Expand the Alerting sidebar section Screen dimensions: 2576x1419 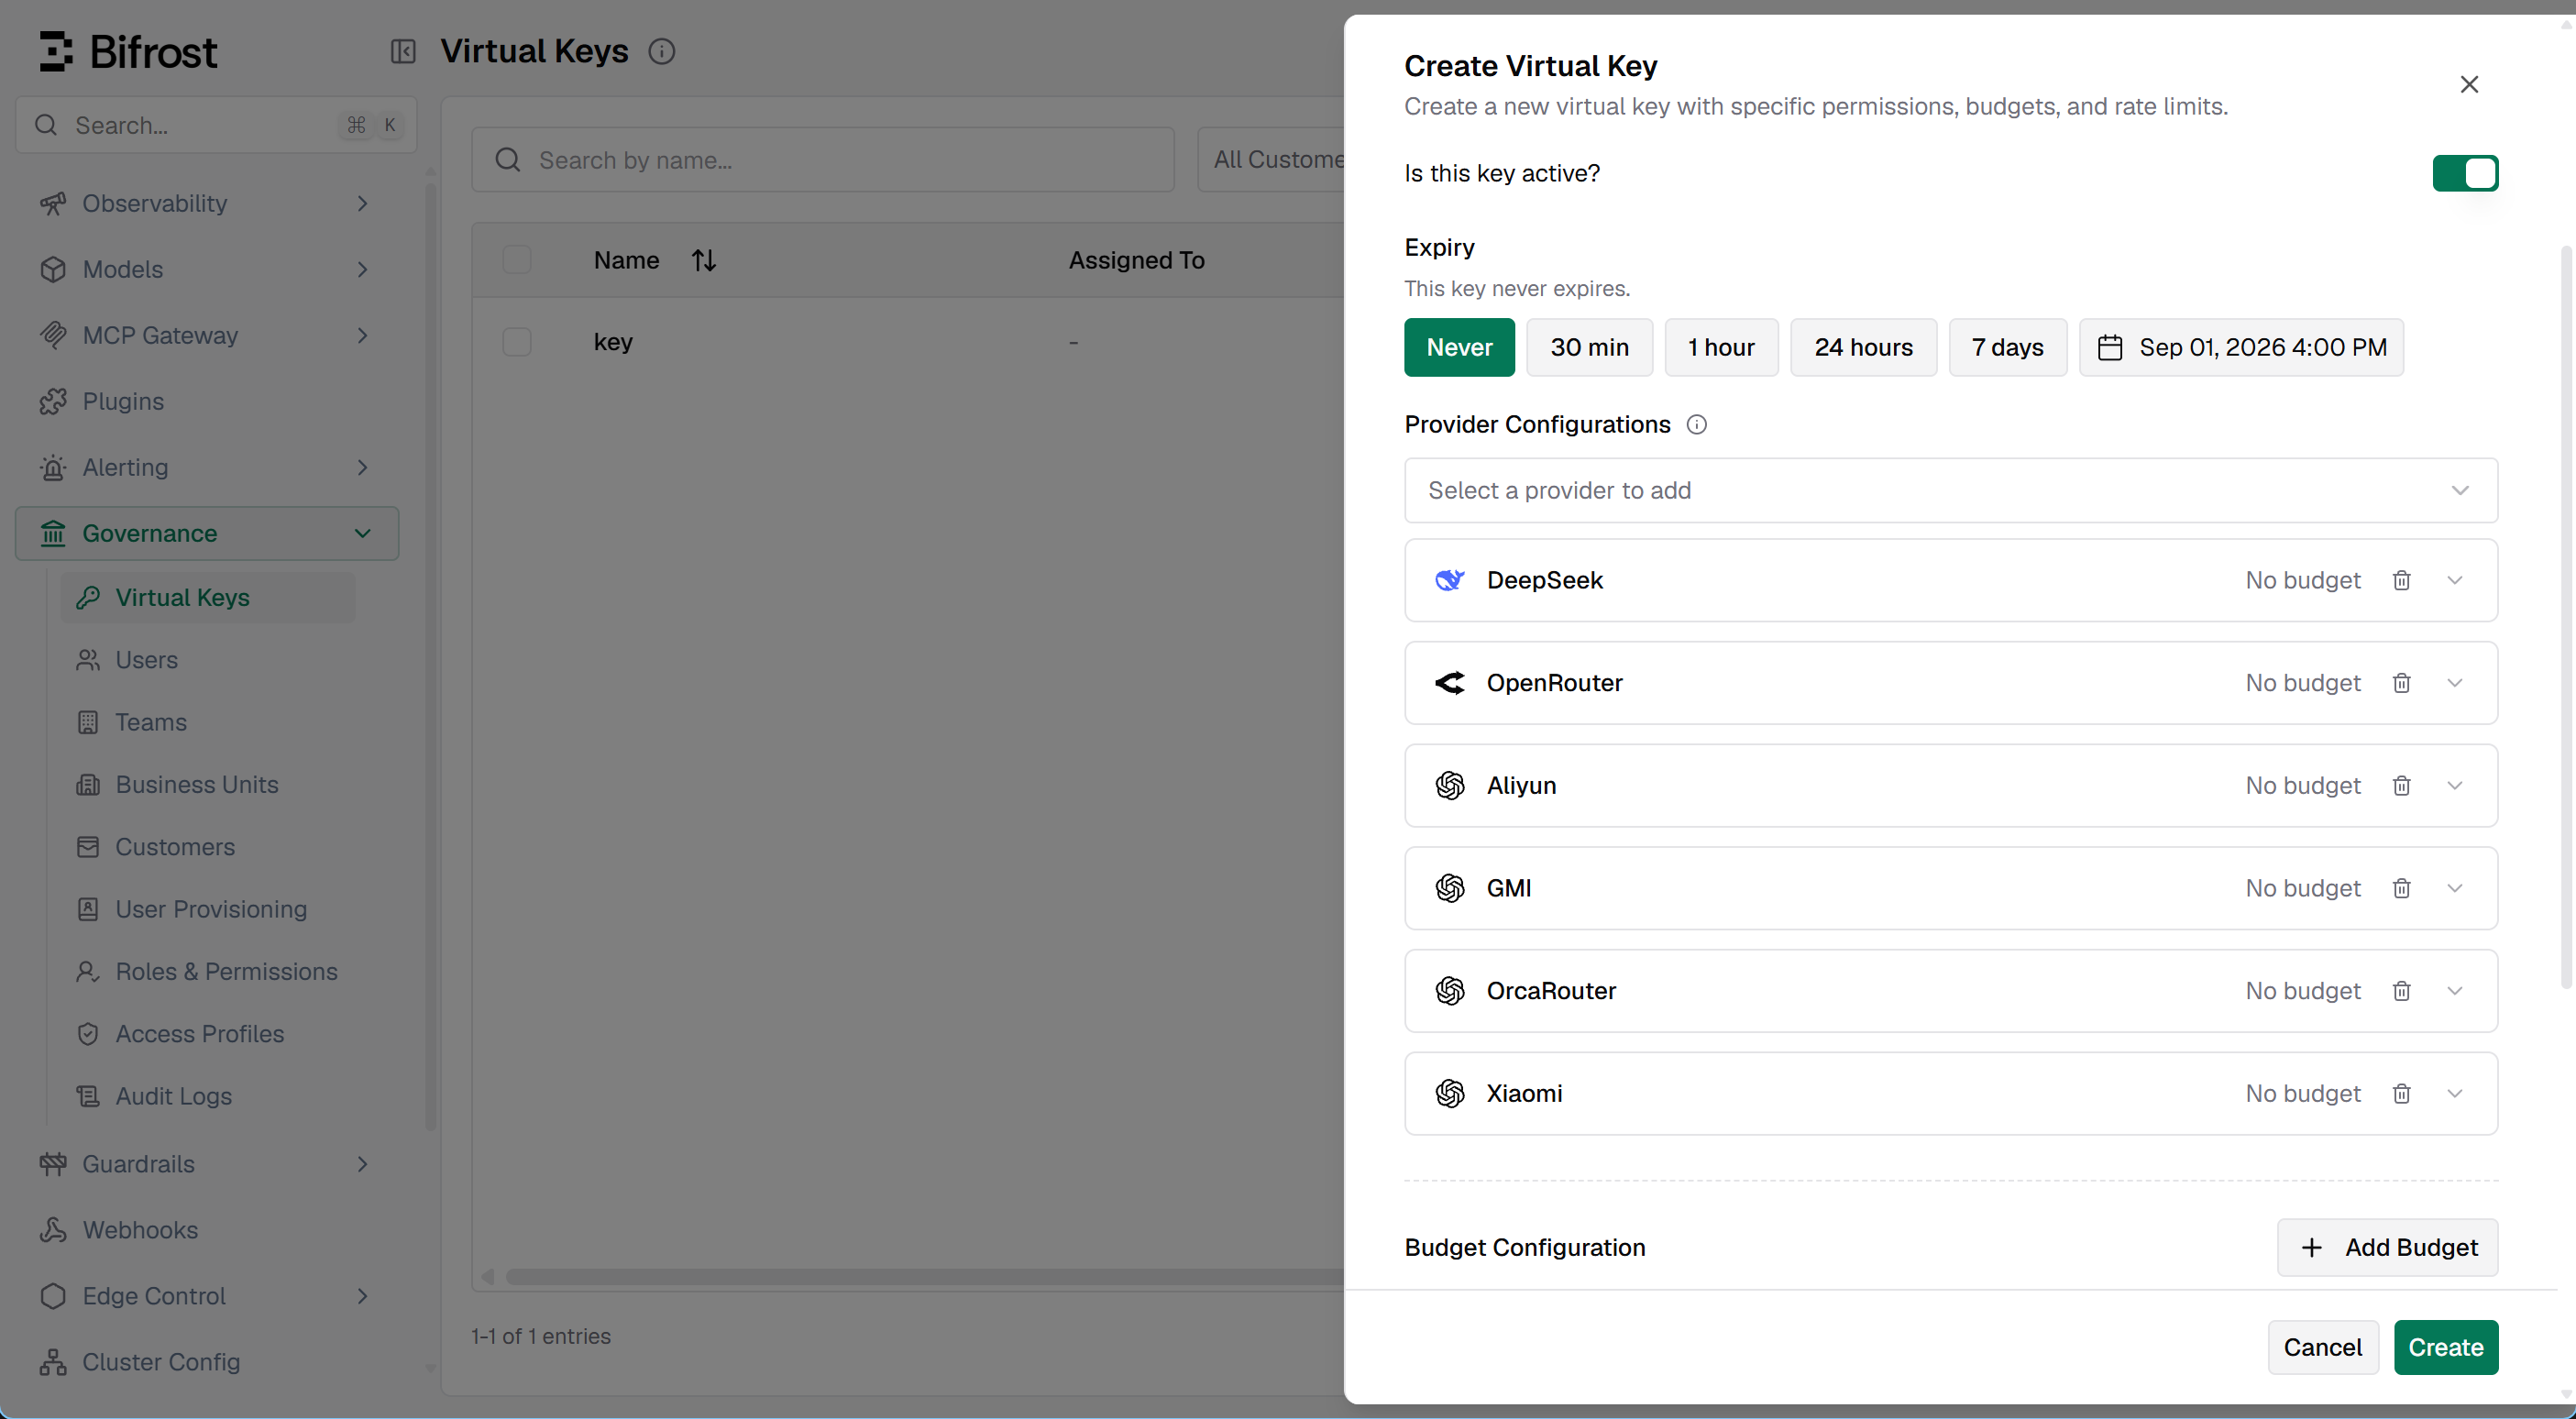coord(207,468)
